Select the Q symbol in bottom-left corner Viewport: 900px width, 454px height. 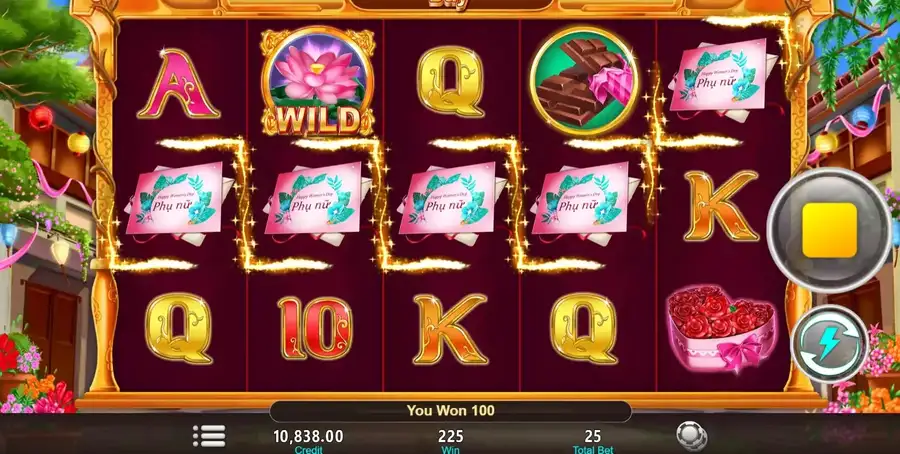click(179, 329)
